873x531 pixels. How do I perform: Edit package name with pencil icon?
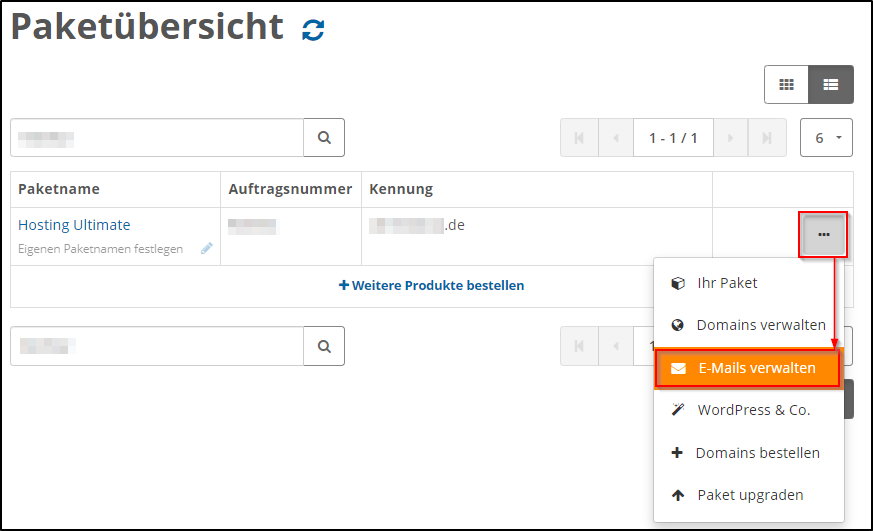point(207,248)
